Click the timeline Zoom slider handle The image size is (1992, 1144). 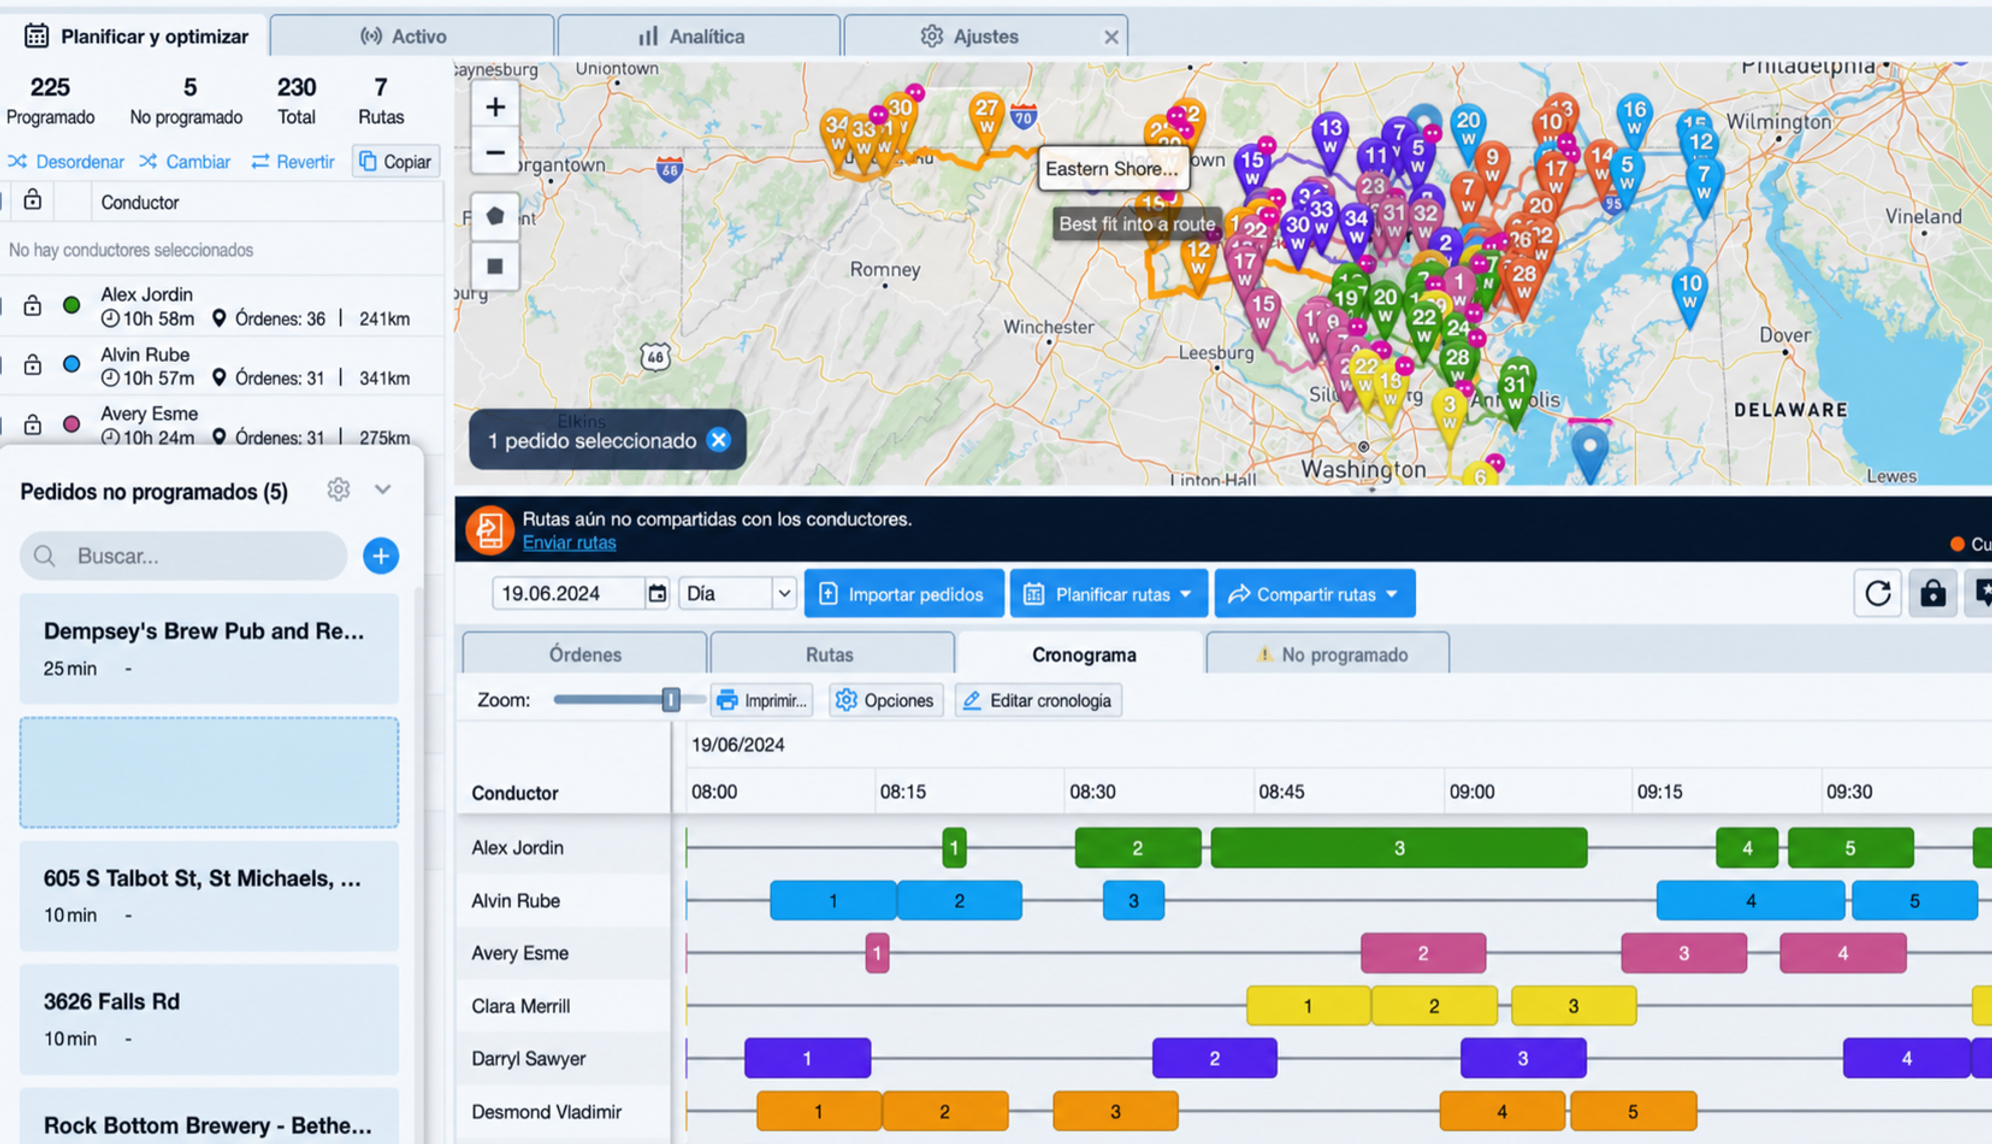pos(670,700)
